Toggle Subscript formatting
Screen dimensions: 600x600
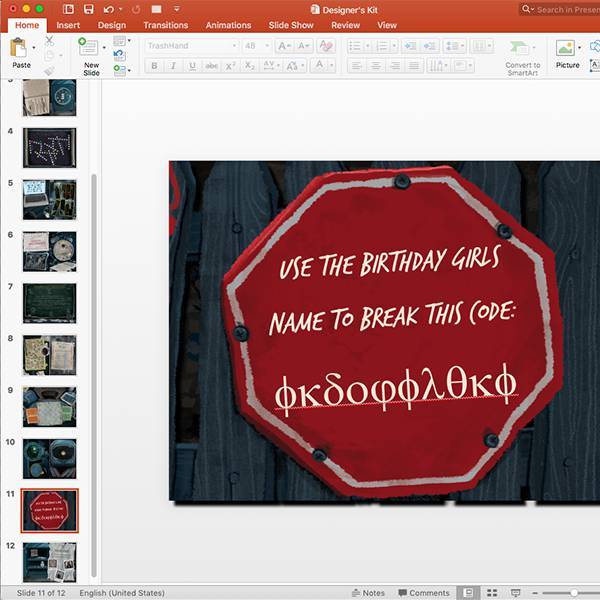click(x=249, y=66)
